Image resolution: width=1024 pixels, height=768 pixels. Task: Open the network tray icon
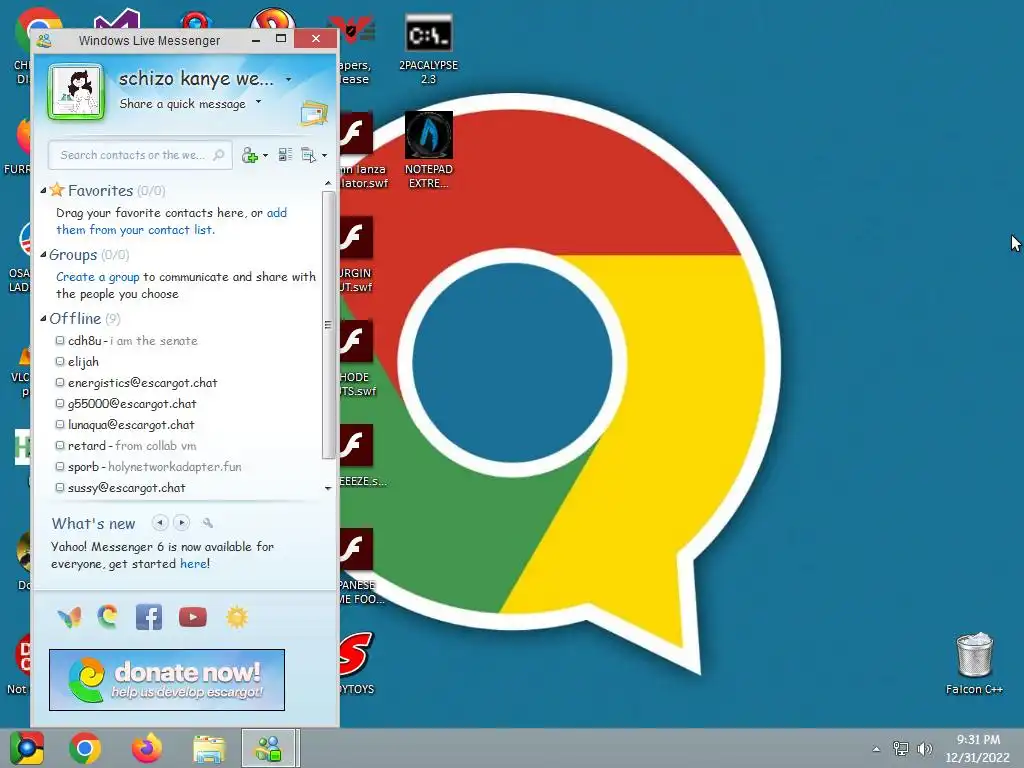click(901, 748)
